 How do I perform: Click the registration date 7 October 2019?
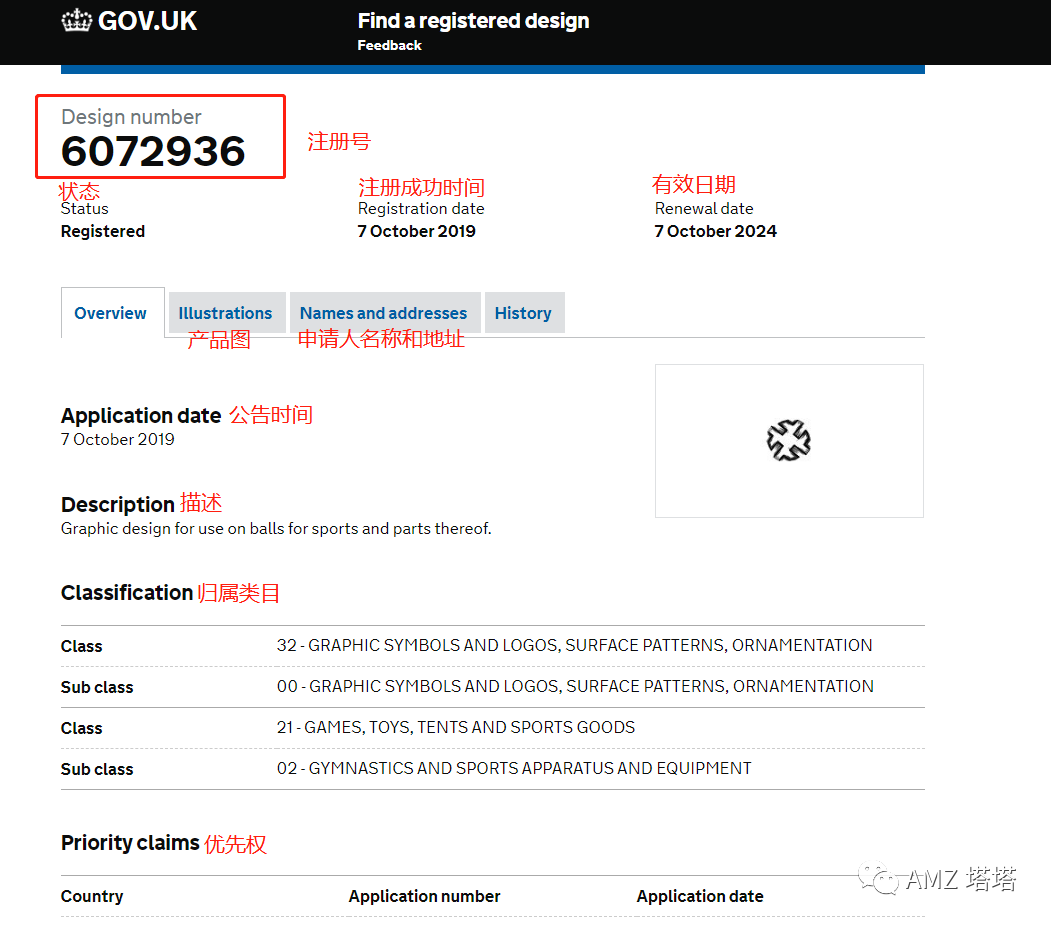point(416,231)
